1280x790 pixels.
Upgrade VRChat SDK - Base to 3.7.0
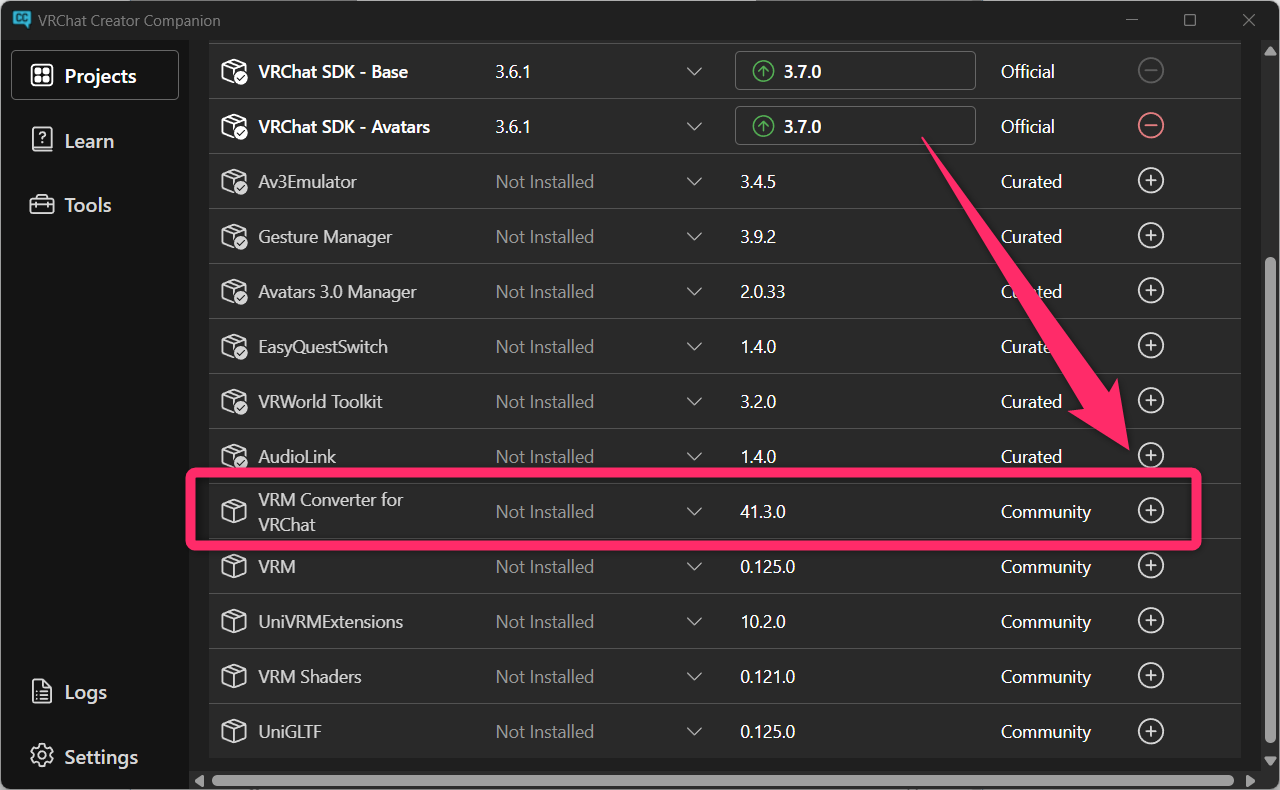[855, 71]
